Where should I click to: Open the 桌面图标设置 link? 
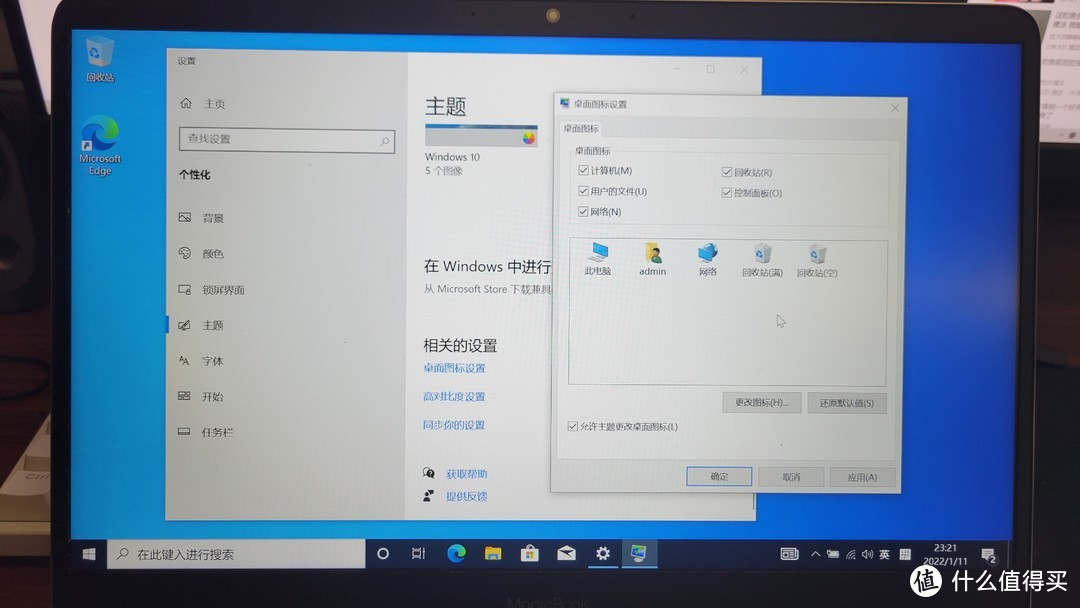pyautogui.click(x=454, y=368)
